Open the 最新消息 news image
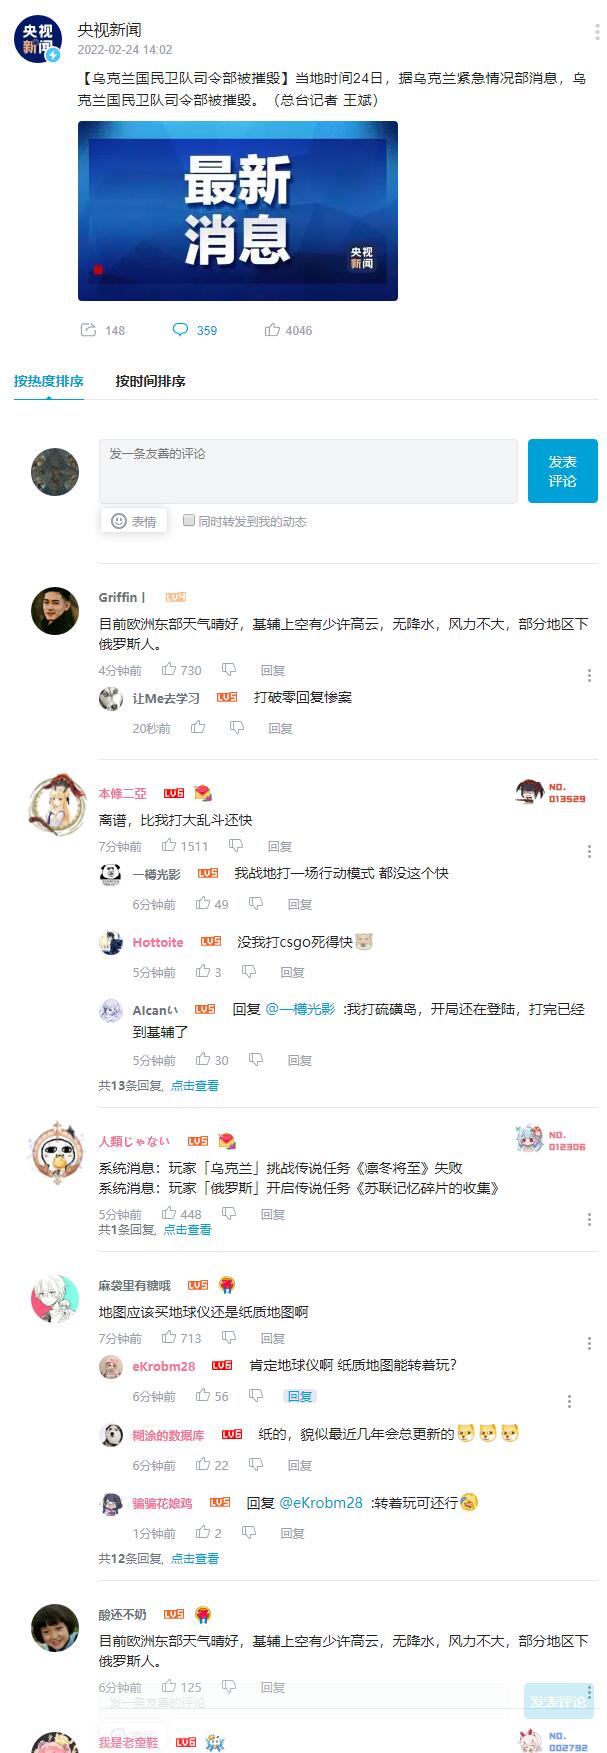This screenshot has width=607, height=1753. pos(238,211)
